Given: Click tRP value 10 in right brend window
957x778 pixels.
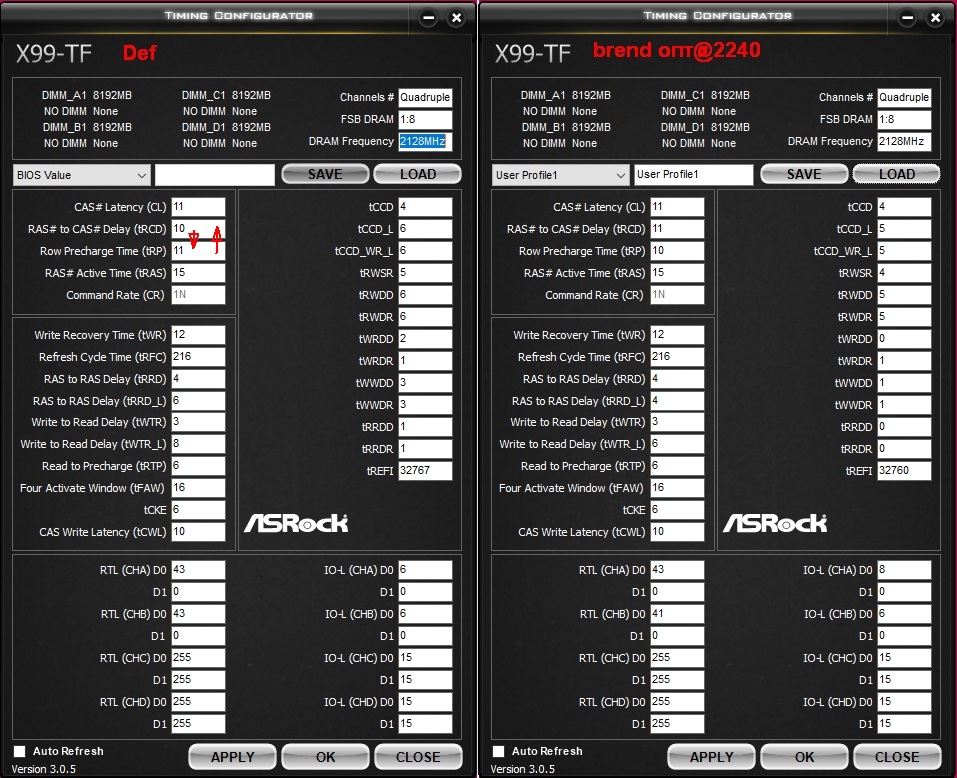Looking at the screenshot, I should click(677, 251).
